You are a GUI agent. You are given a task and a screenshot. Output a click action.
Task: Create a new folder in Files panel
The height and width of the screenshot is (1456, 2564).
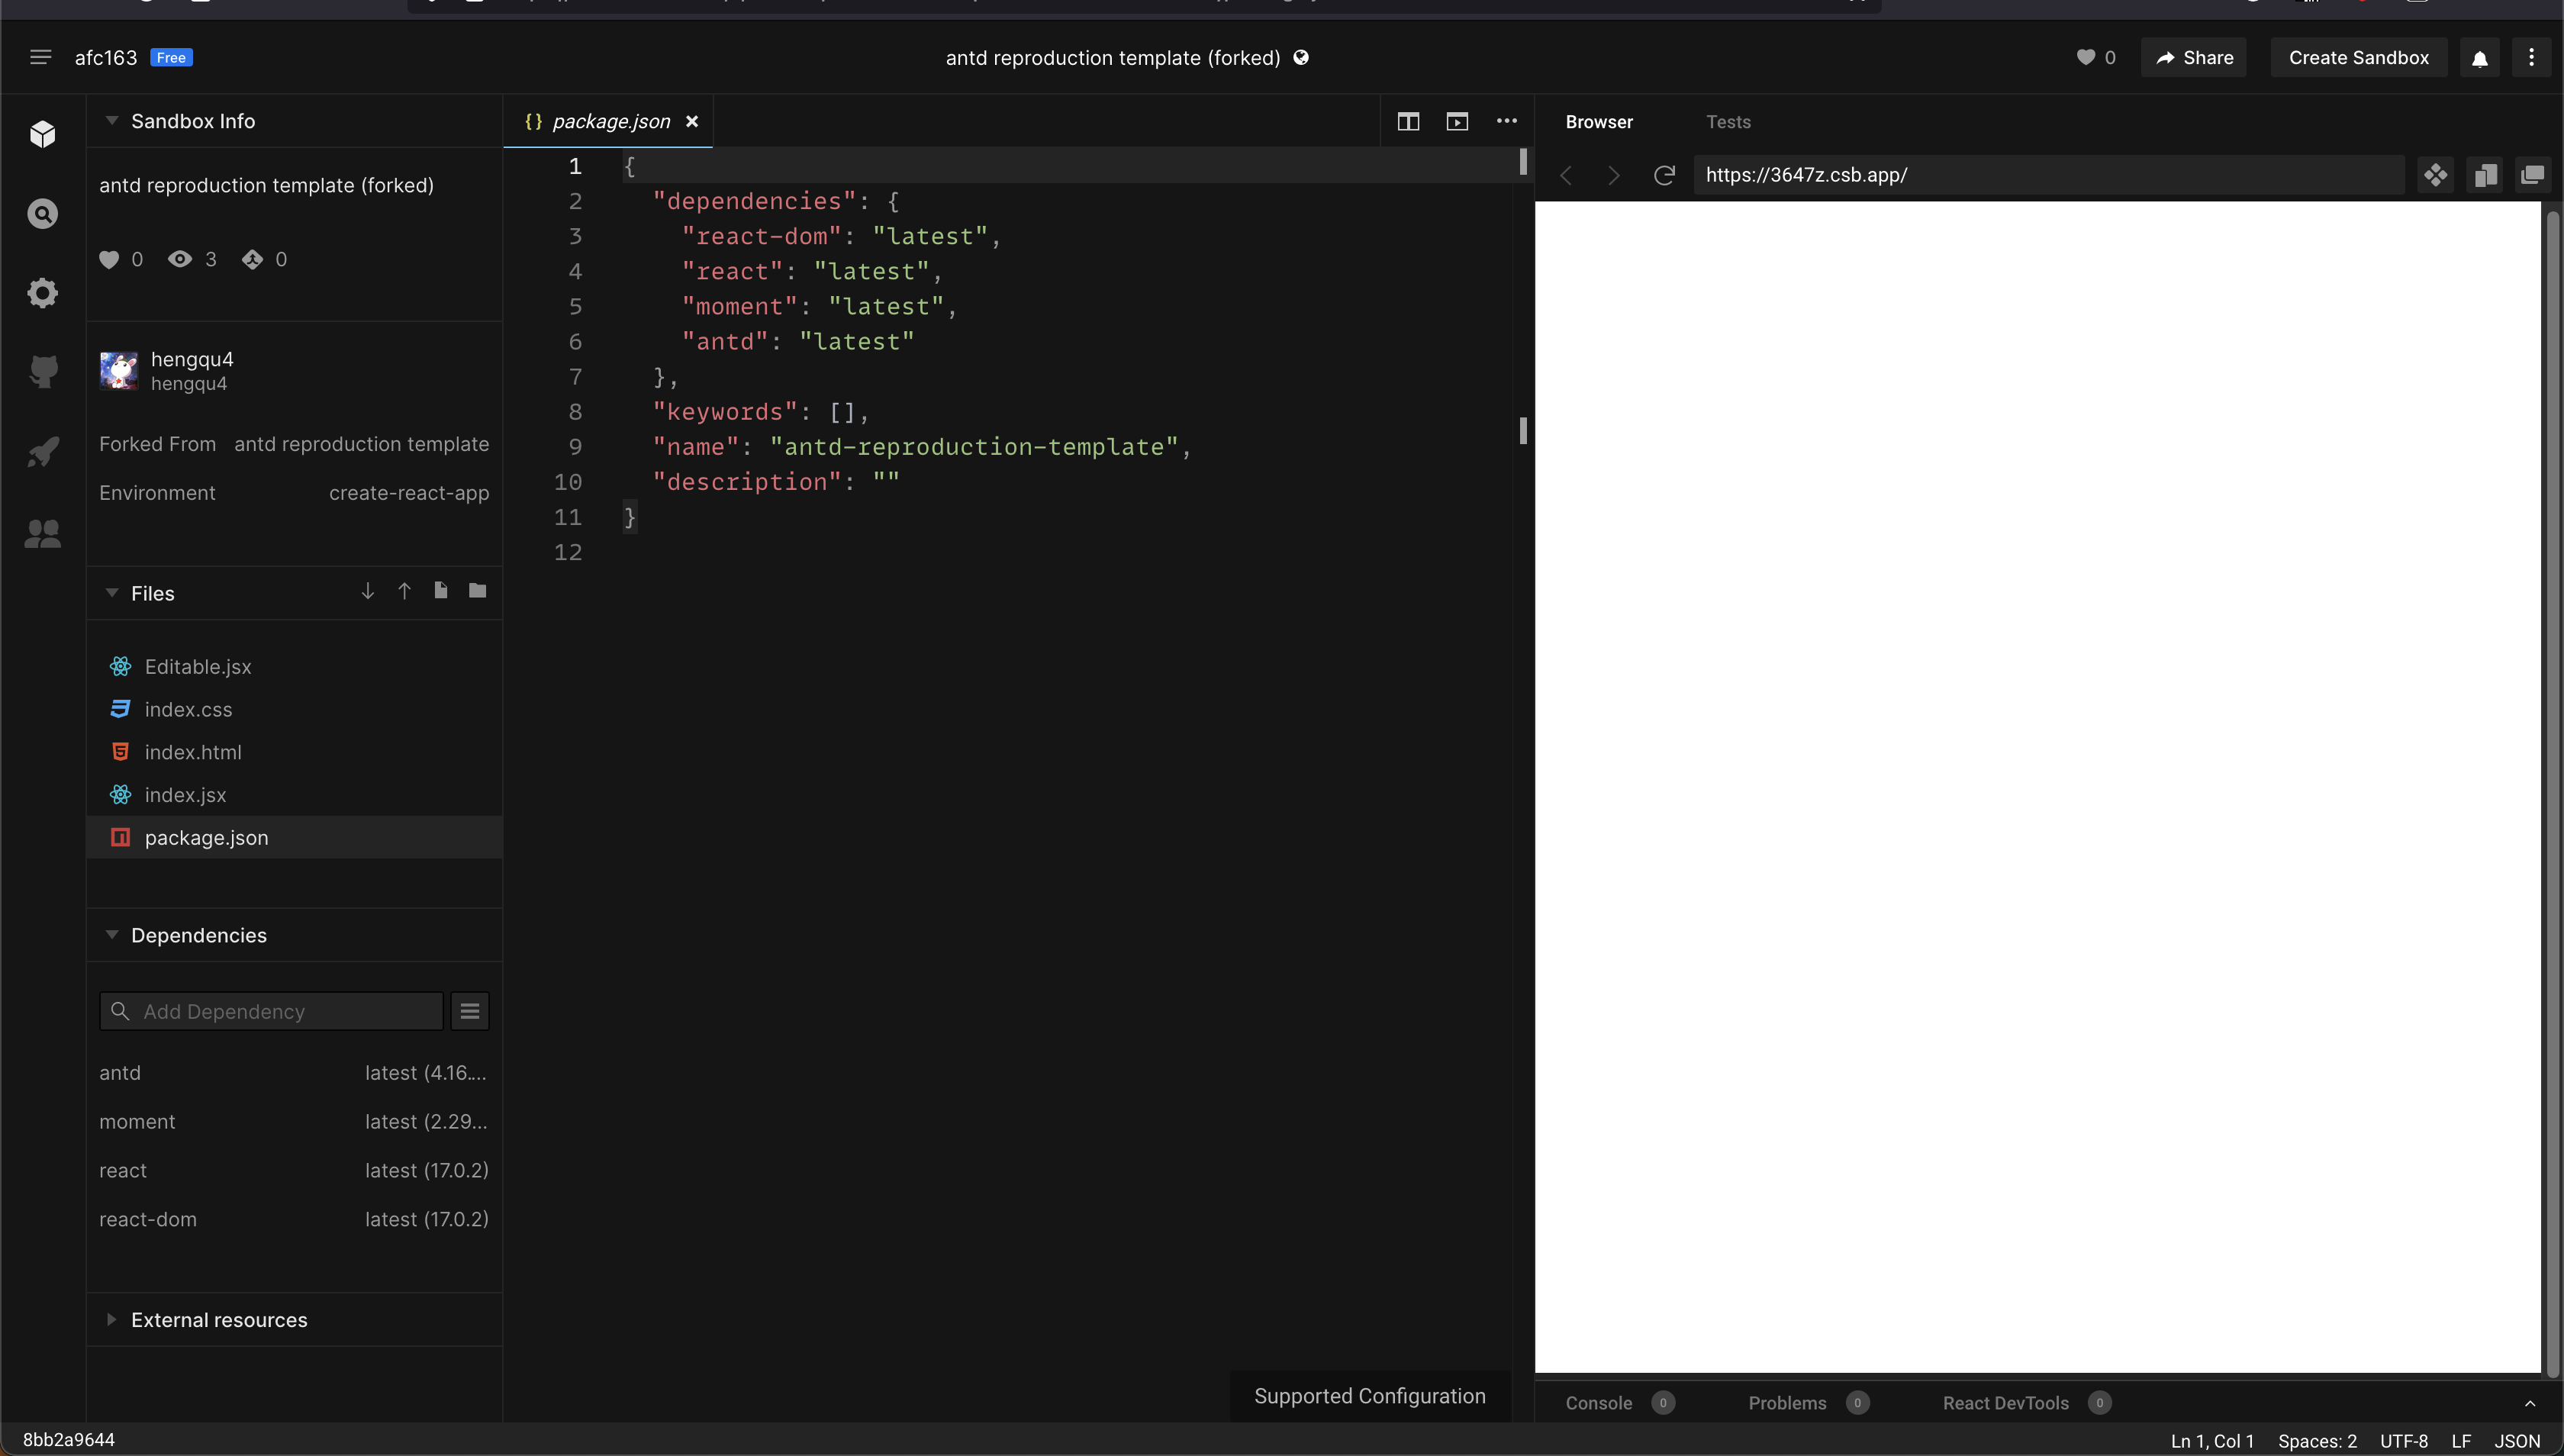tap(477, 591)
